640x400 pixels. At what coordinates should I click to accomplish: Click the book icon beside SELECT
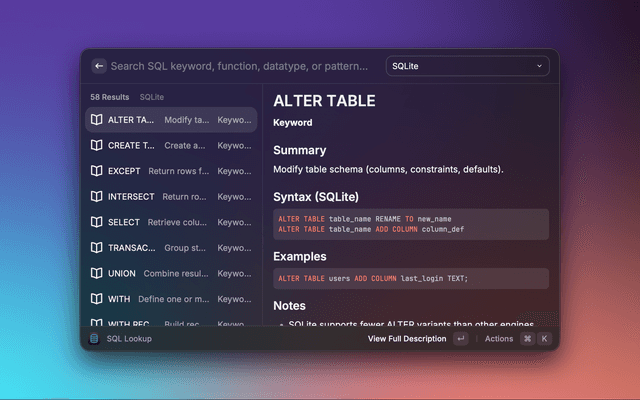click(x=96, y=222)
